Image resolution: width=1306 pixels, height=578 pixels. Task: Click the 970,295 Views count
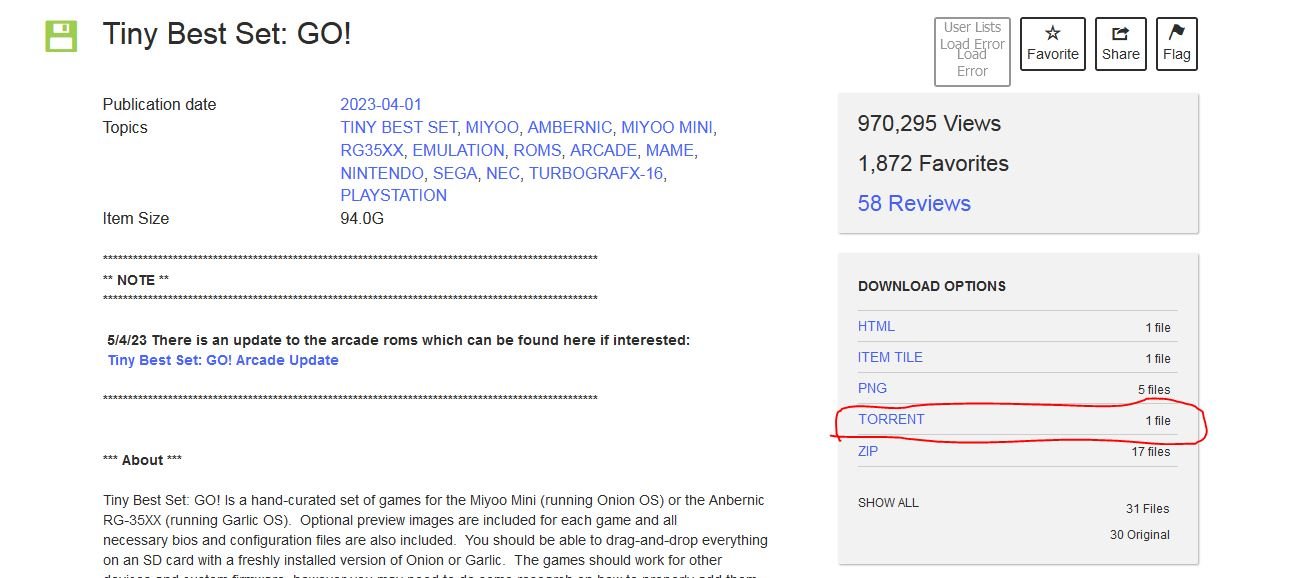point(929,123)
